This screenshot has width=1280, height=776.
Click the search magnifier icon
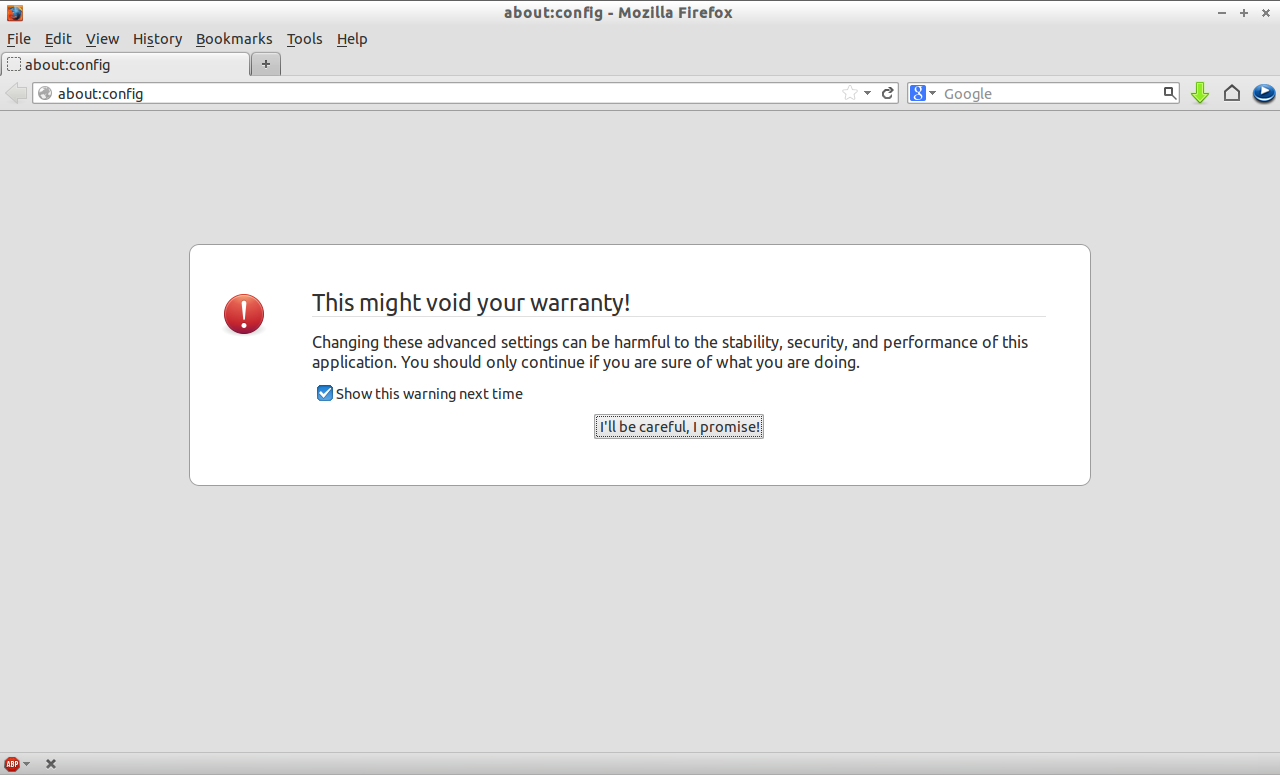pyautogui.click(x=1170, y=93)
